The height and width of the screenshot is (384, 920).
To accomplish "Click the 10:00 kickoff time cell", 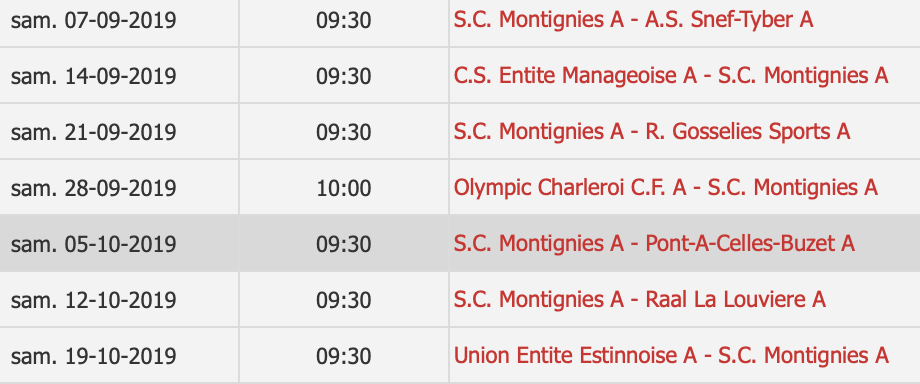I will (344, 188).
